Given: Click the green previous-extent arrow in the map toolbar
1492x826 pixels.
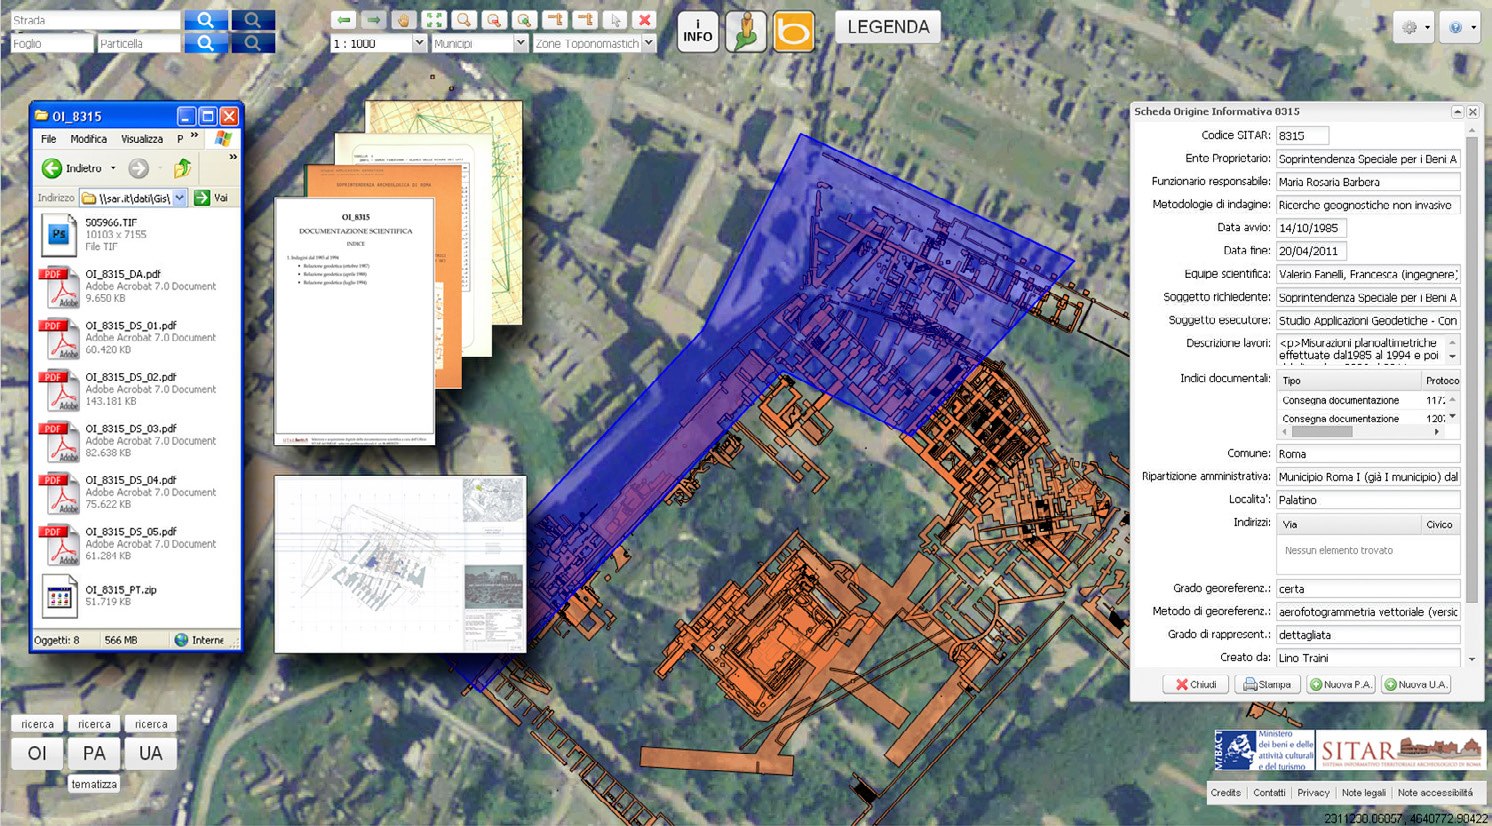Looking at the screenshot, I should click(344, 20).
